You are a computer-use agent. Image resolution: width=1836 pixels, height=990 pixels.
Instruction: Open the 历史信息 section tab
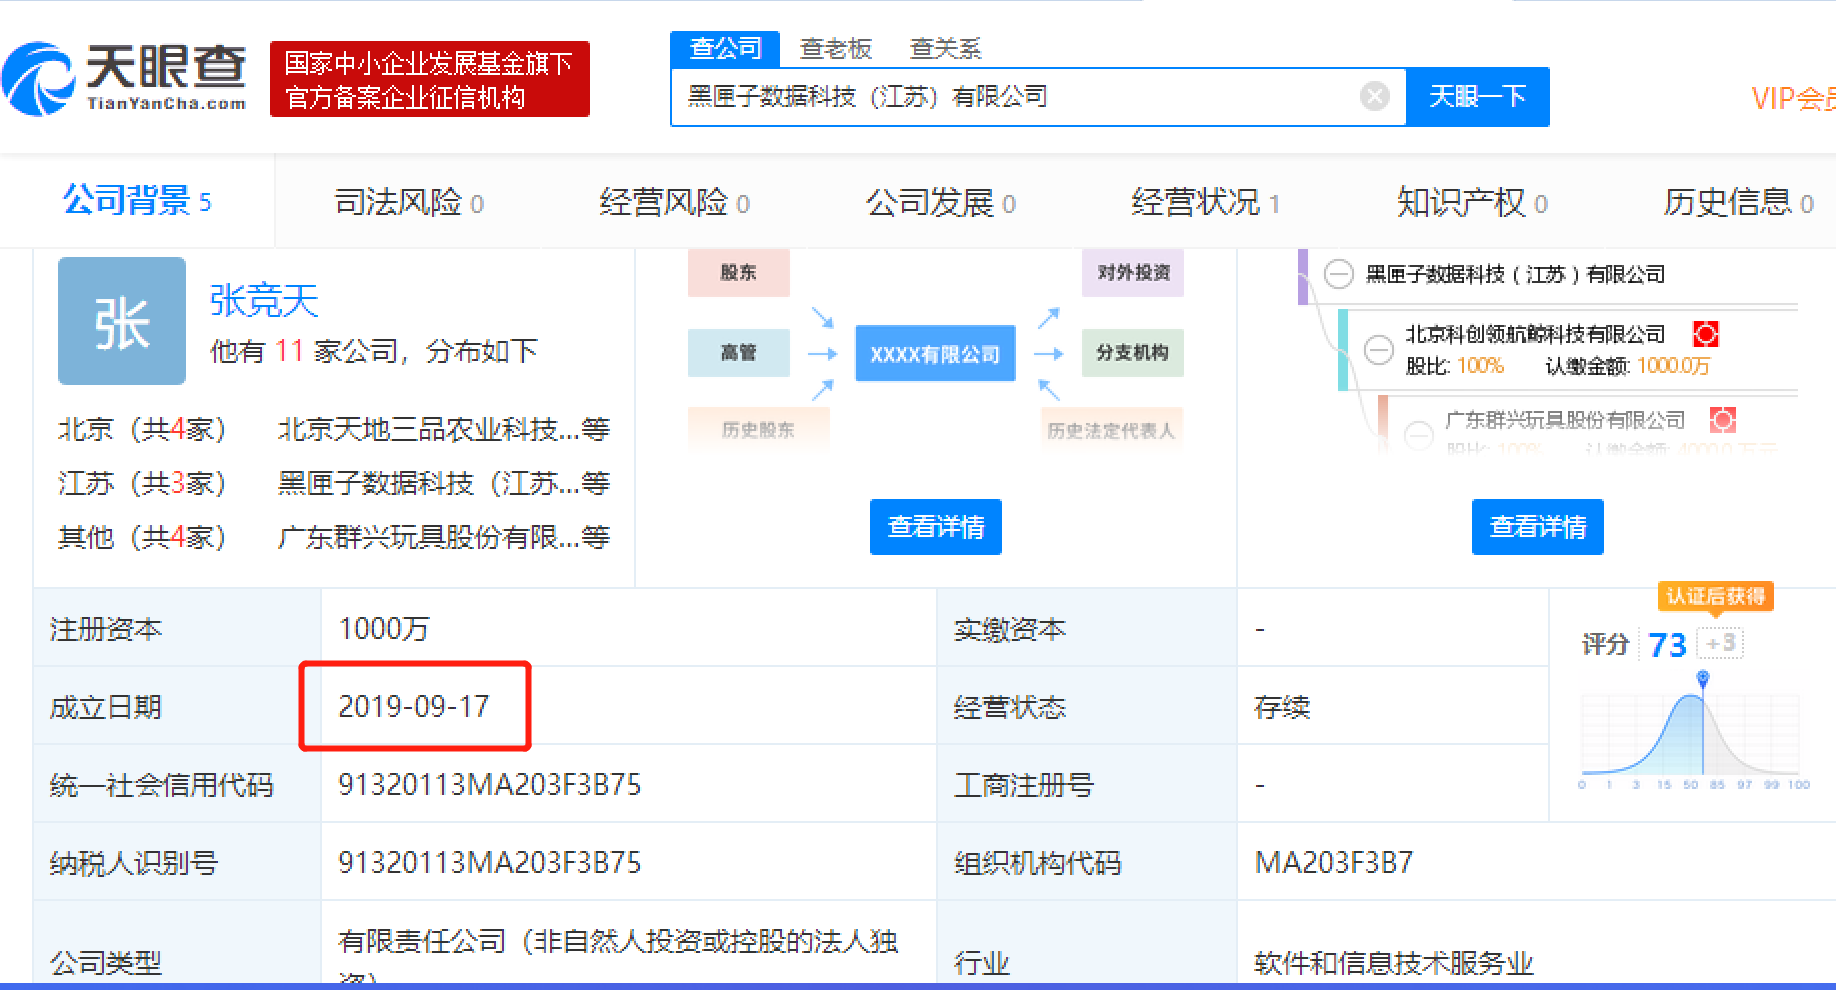point(1739,203)
